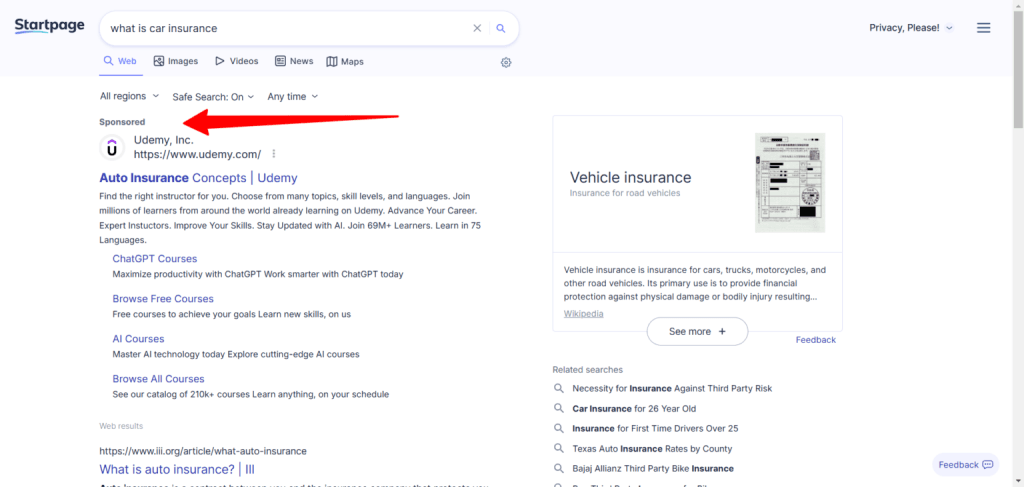Click magnifier icon beside 'Car Insurance for 26'
The width and height of the screenshot is (1024, 487).
coord(558,408)
